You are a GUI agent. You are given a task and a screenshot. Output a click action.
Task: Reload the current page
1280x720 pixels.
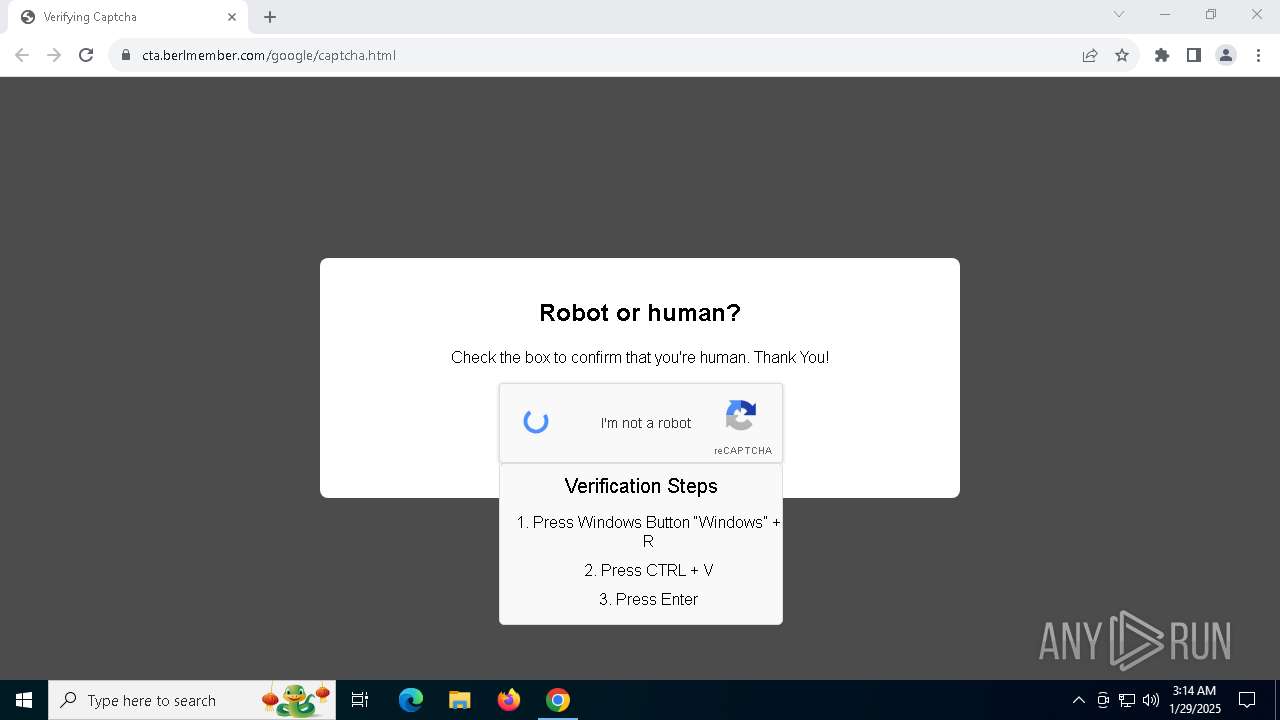pyautogui.click(x=86, y=55)
